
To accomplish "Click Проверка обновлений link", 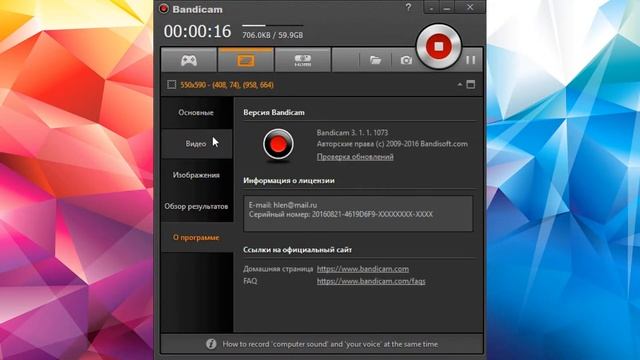I will (x=355, y=157).
